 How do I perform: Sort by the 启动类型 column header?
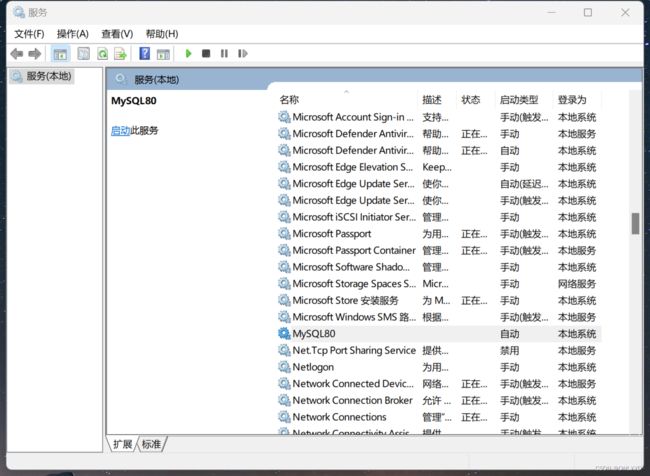coord(519,100)
